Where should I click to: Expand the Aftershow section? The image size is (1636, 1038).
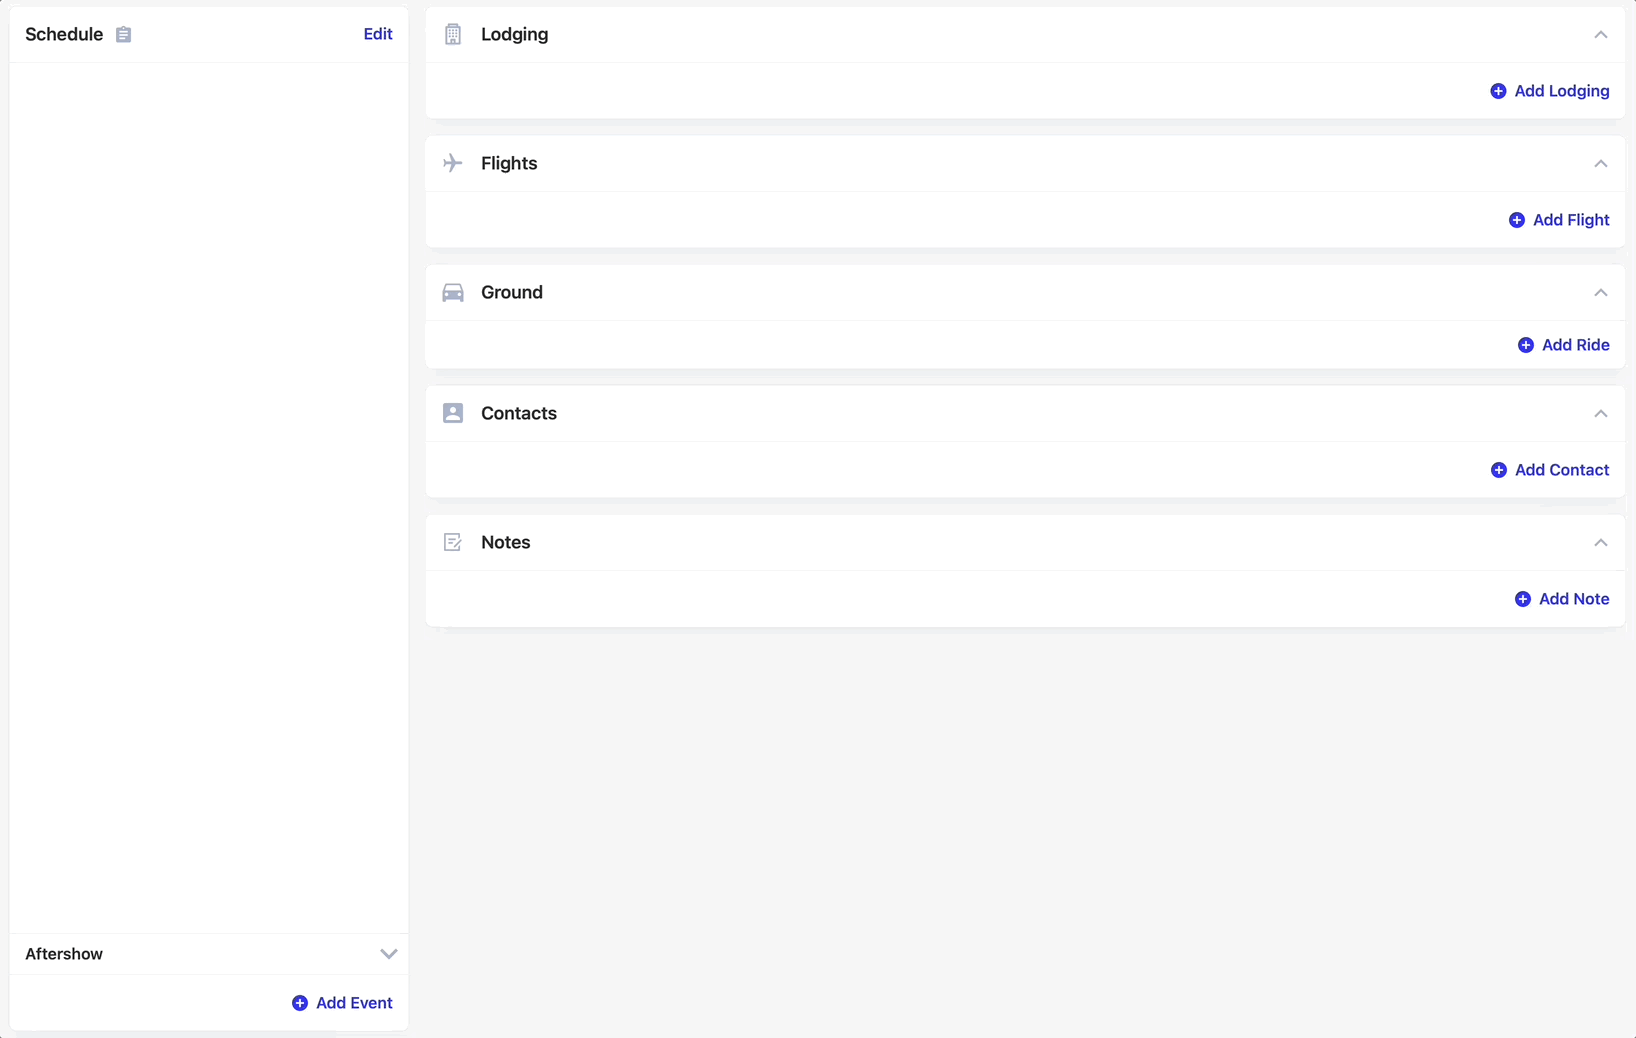click(x=389, y=953)
